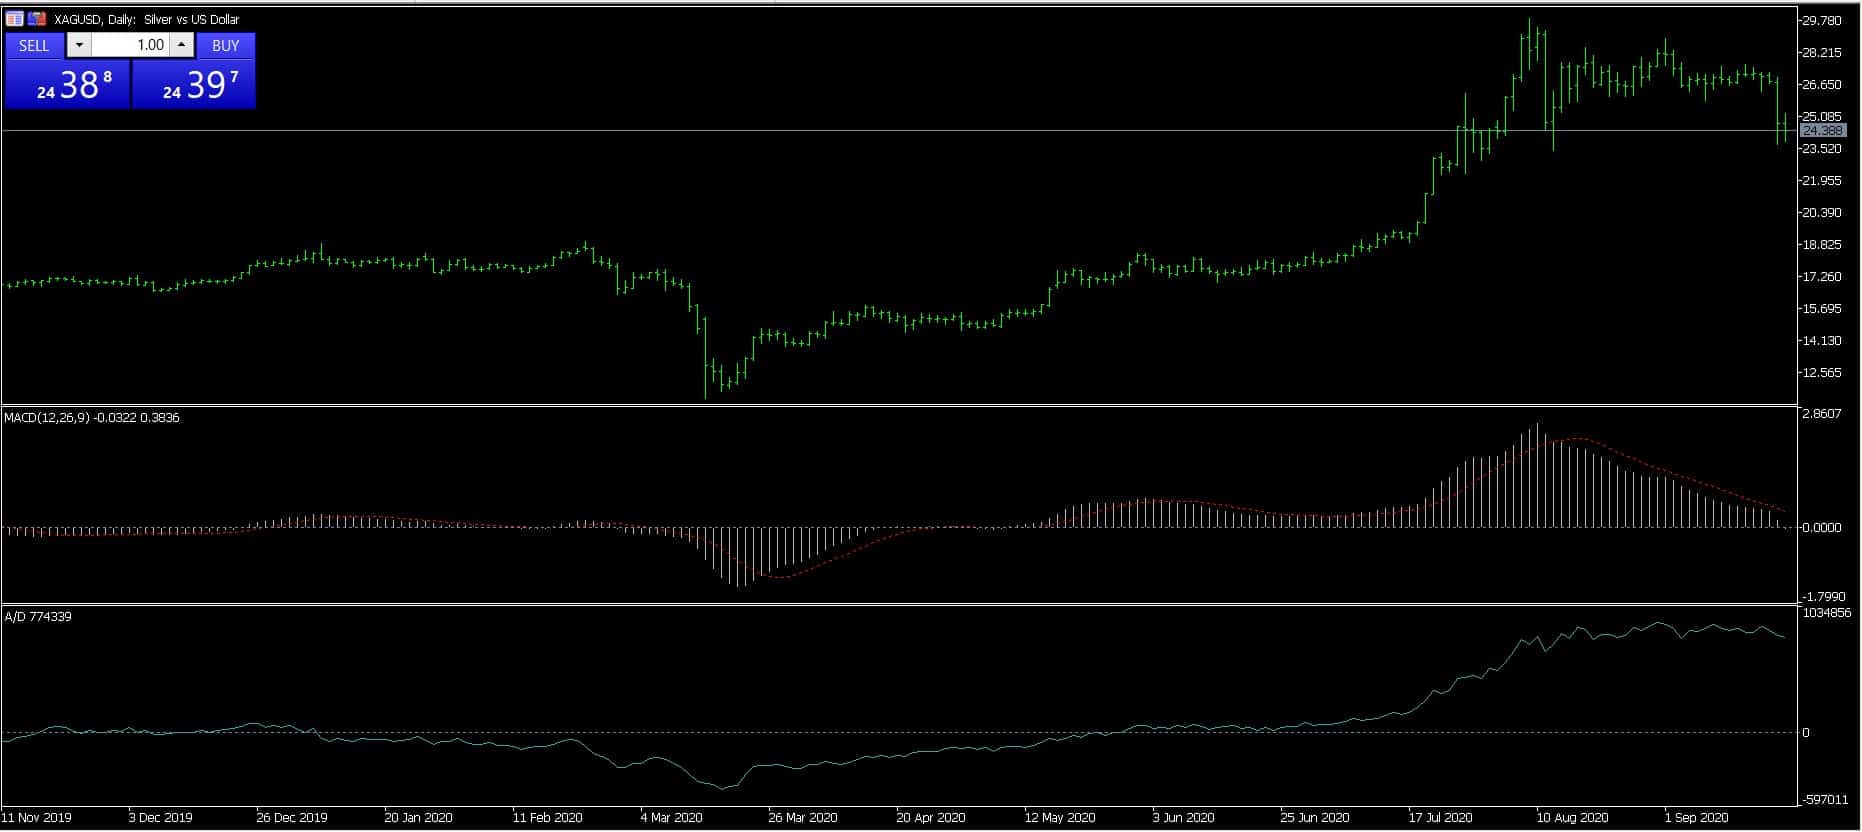Click the A/D 774339 indicator label
Viewport: 1862px width, 832px height.
coord(38,617)
